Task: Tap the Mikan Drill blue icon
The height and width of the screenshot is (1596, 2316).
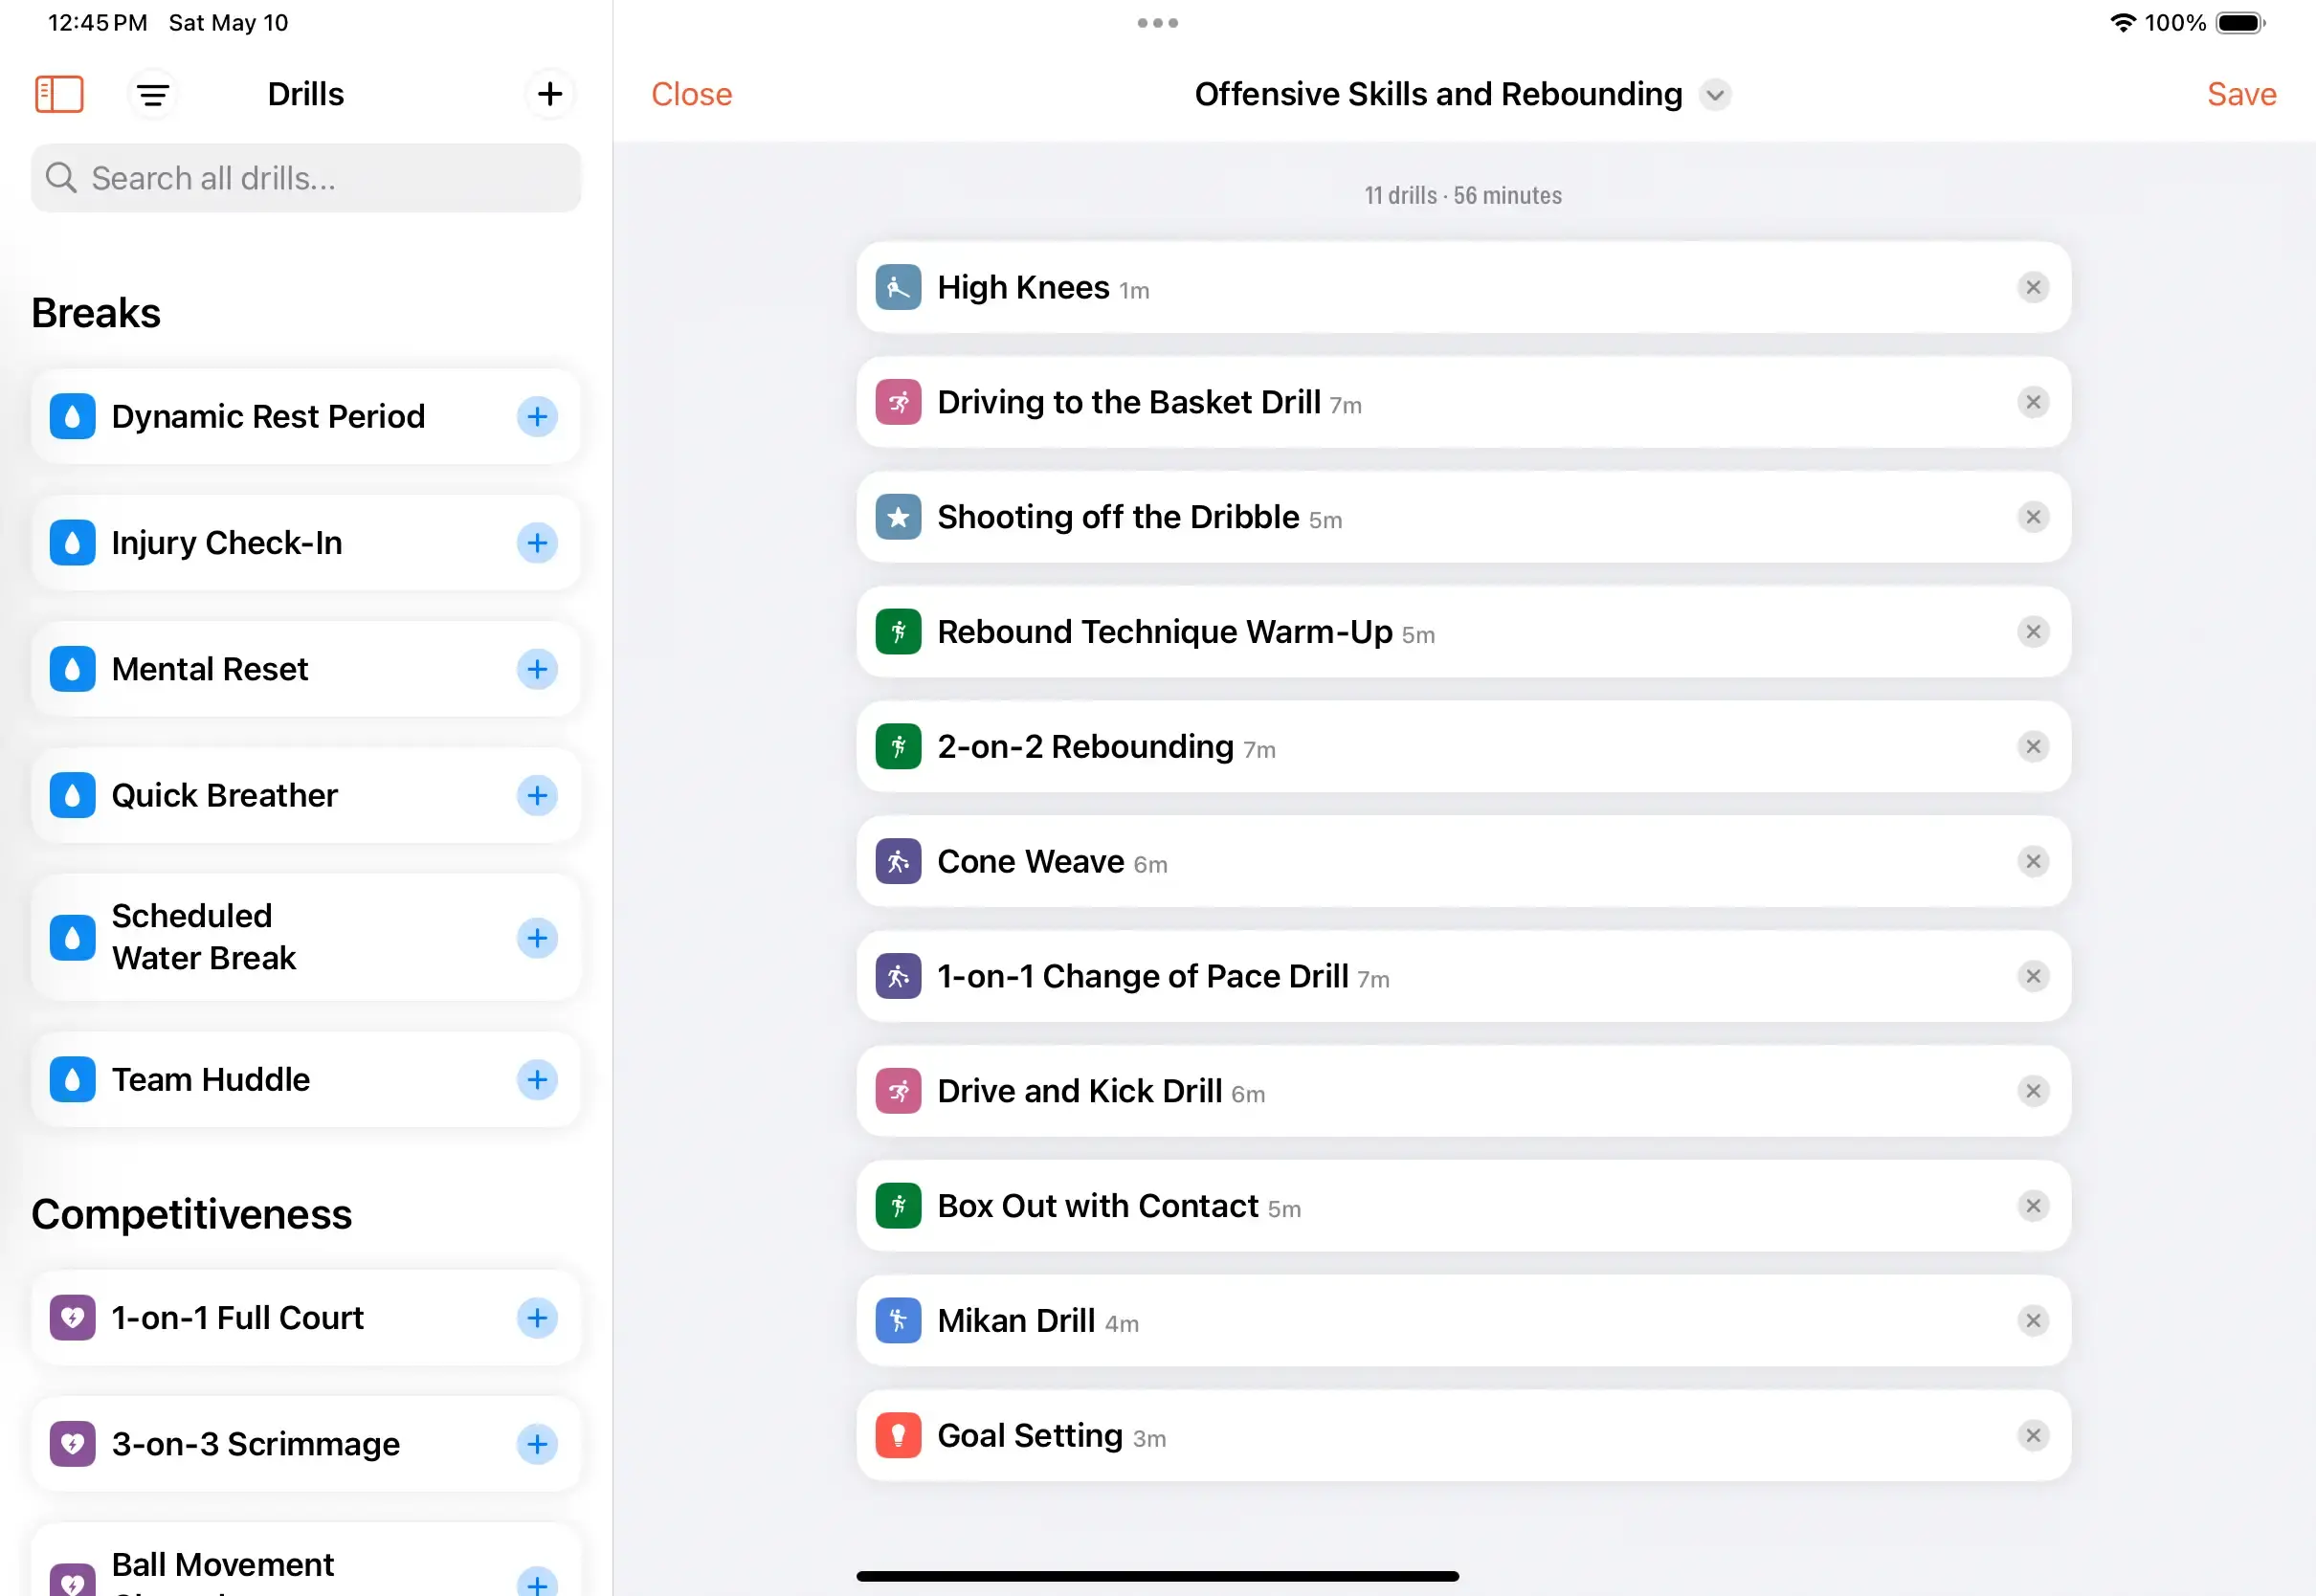Action: pyautogui.click(x=898, y=1321)
